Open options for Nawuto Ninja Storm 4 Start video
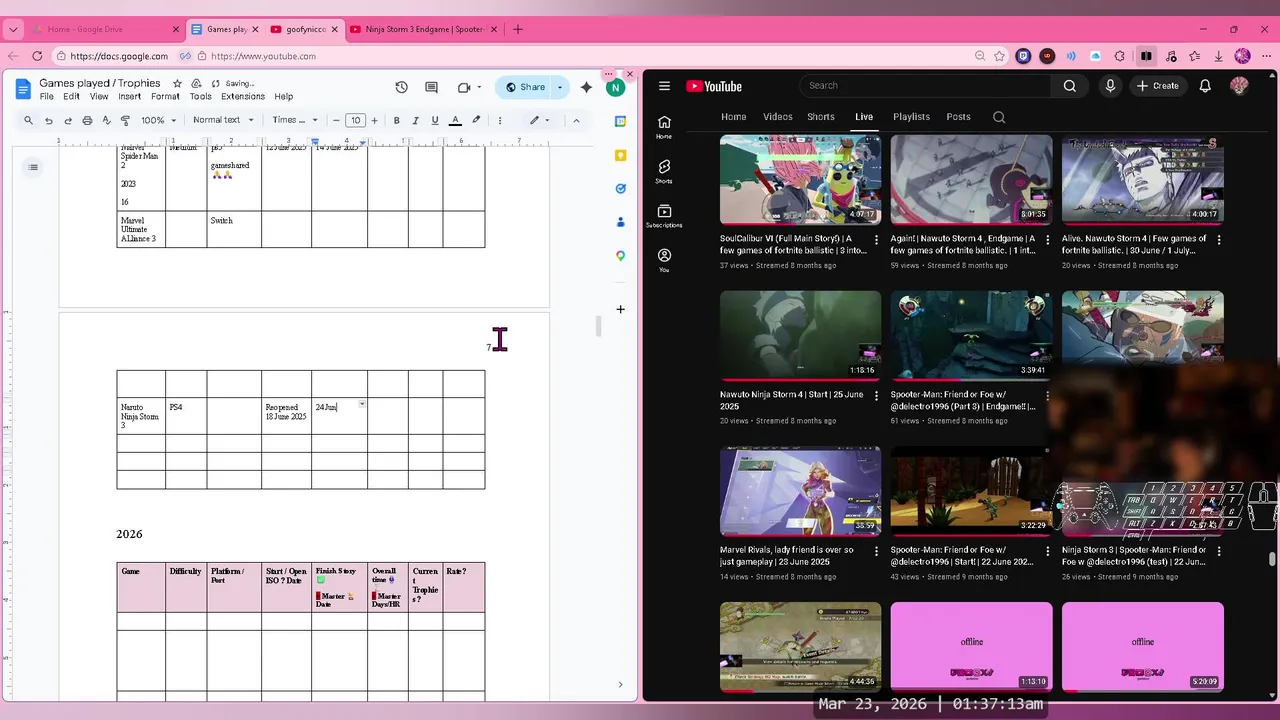Image resolution: width=1280 pixels, height=720 pixels. click(x=877, y=396)
